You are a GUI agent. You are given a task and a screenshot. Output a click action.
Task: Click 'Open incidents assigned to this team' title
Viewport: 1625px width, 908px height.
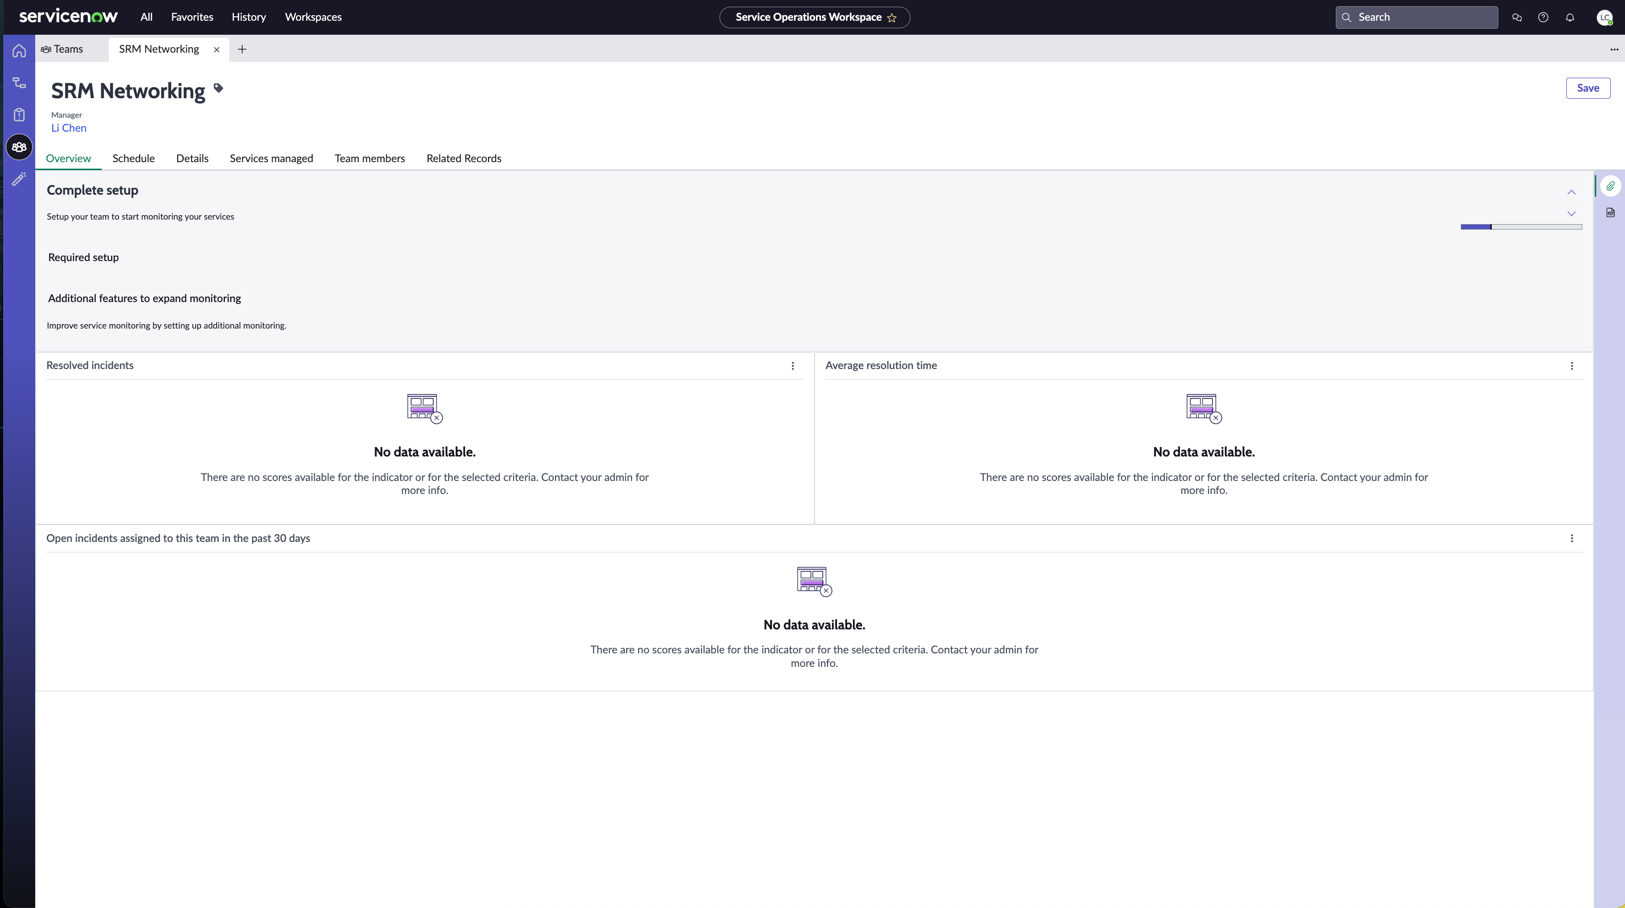click(178, 539)
